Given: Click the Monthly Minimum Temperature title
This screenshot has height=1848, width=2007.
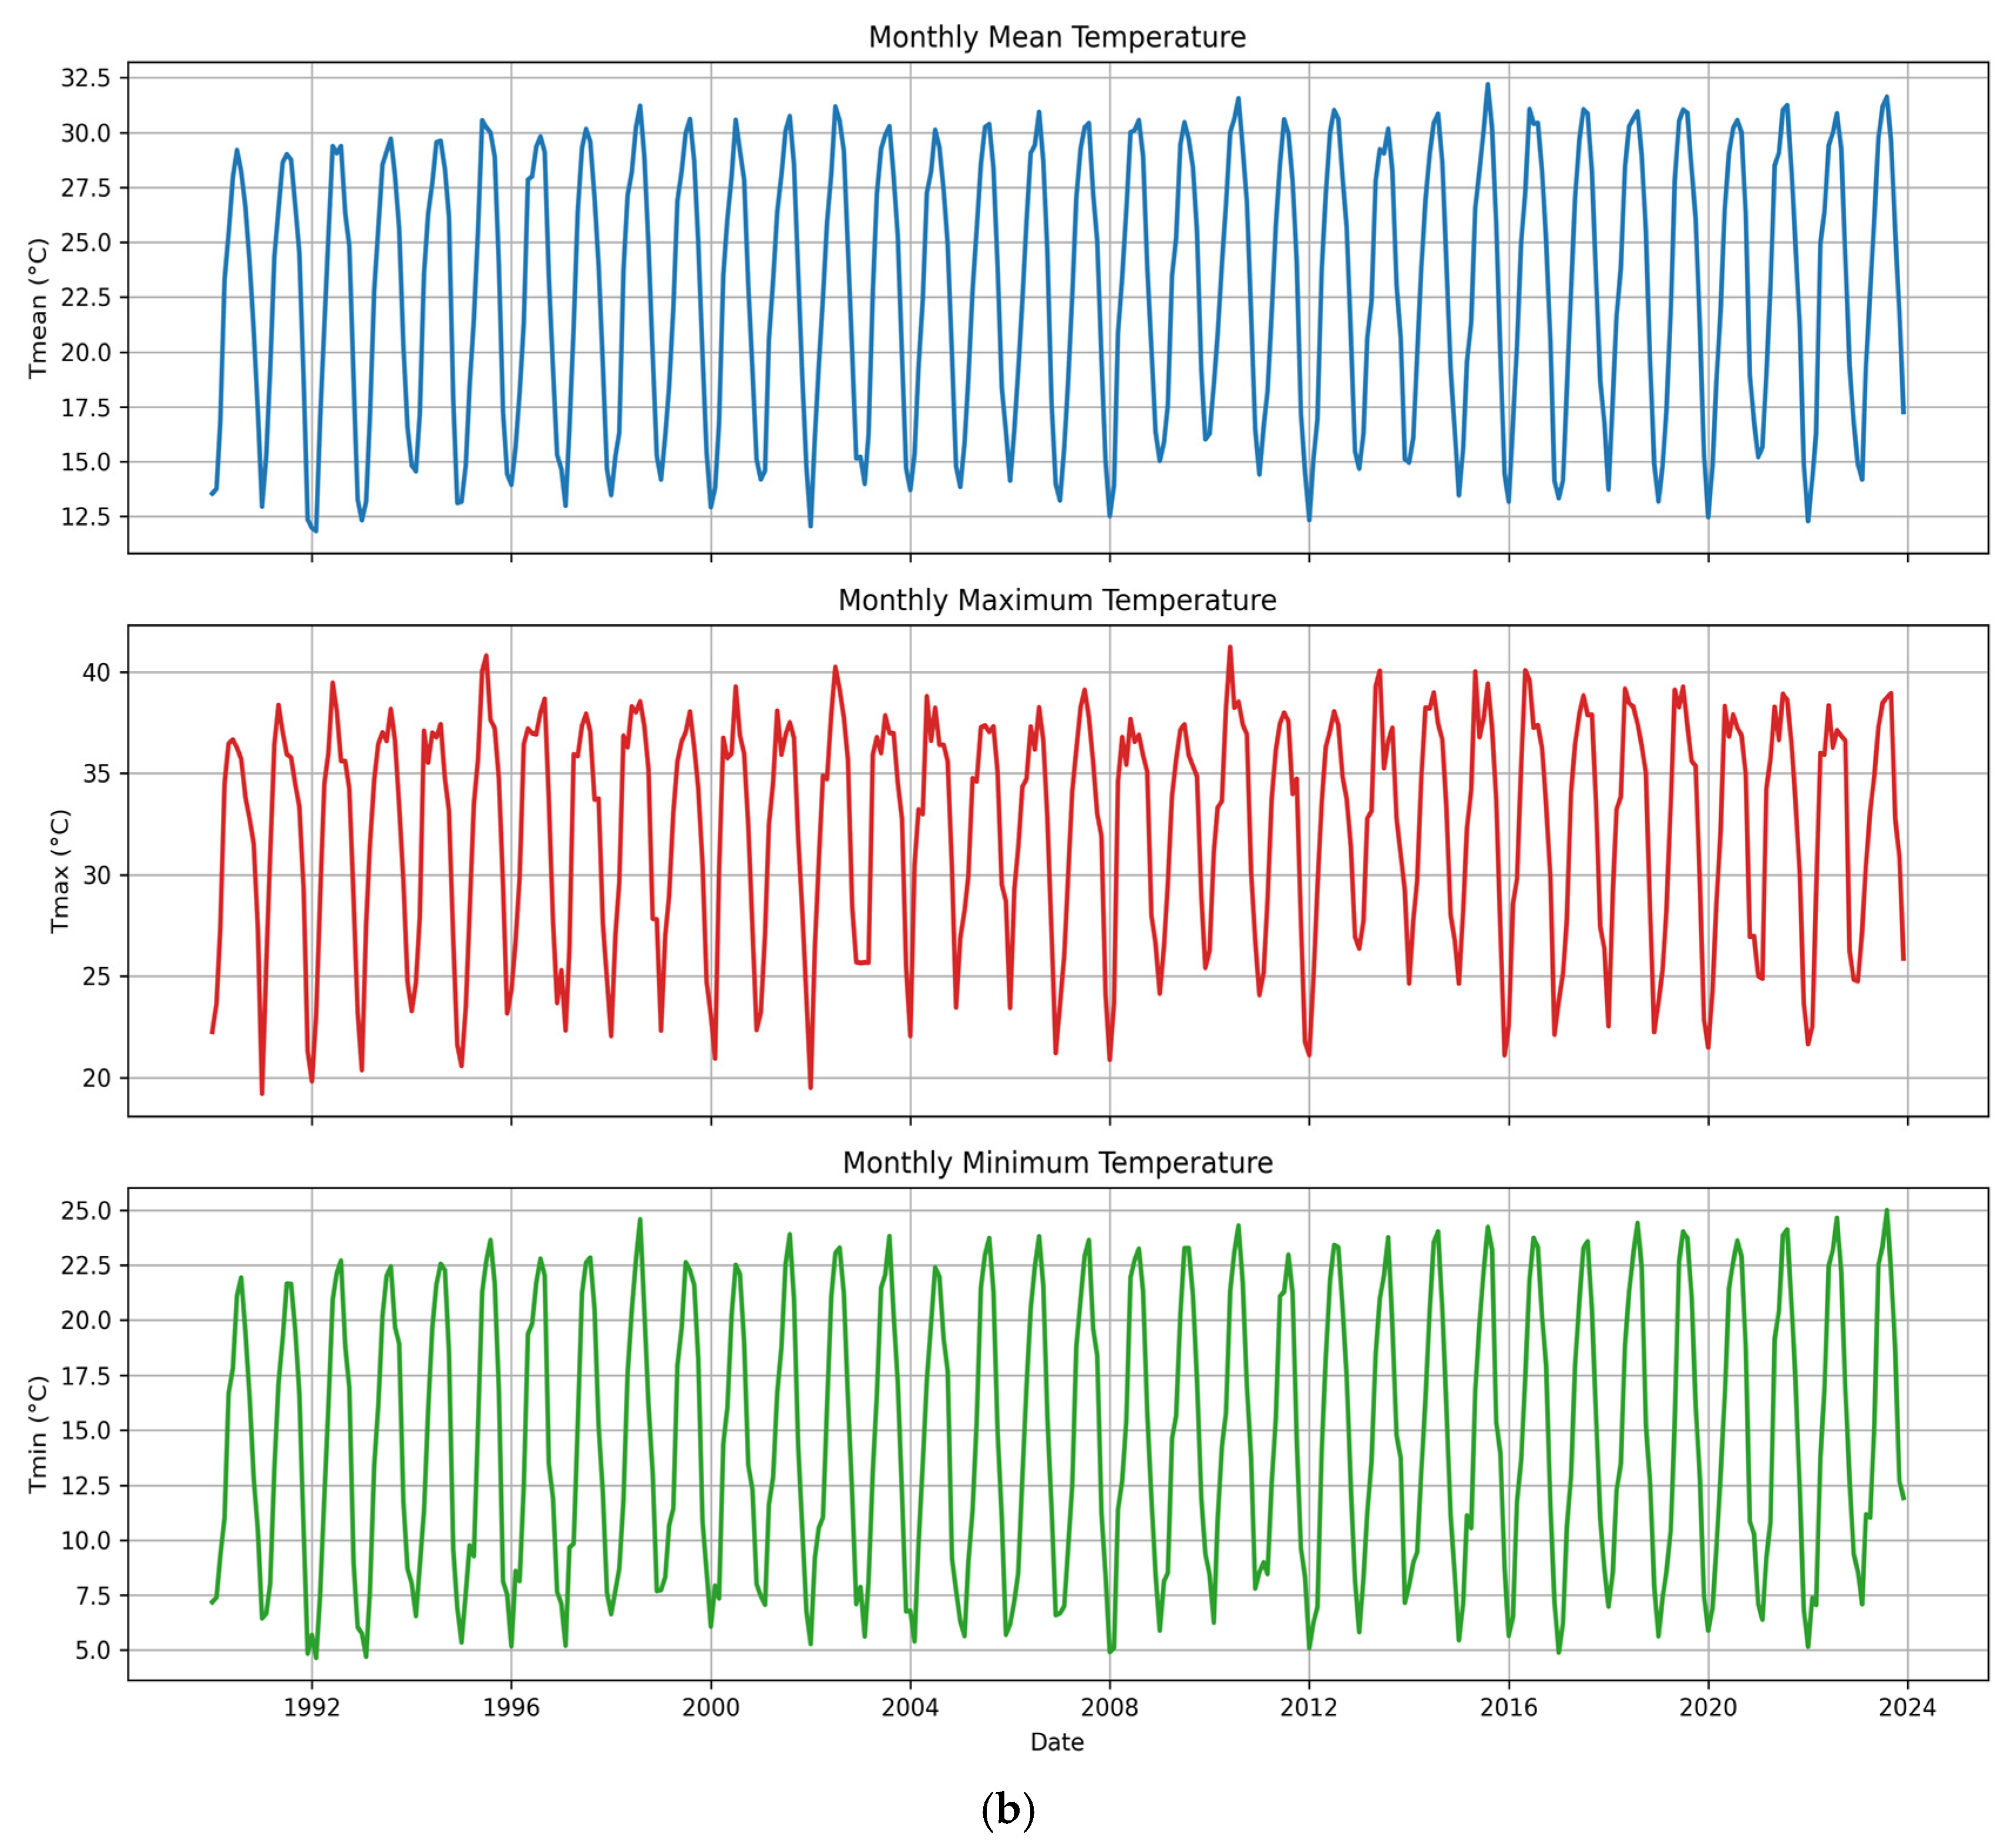Looking at the screenshot, I should (x=1057, y=1162).
